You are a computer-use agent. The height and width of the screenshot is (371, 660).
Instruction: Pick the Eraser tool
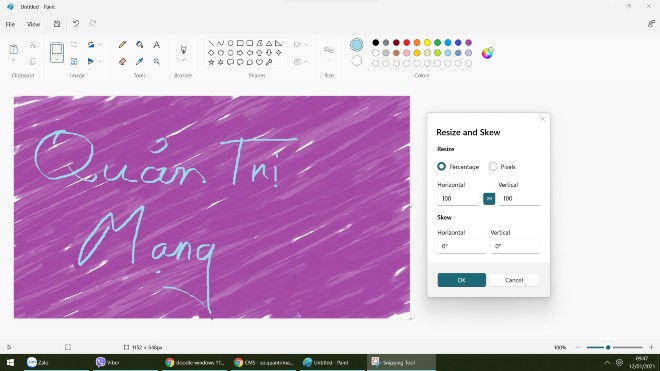coord(122,61)
